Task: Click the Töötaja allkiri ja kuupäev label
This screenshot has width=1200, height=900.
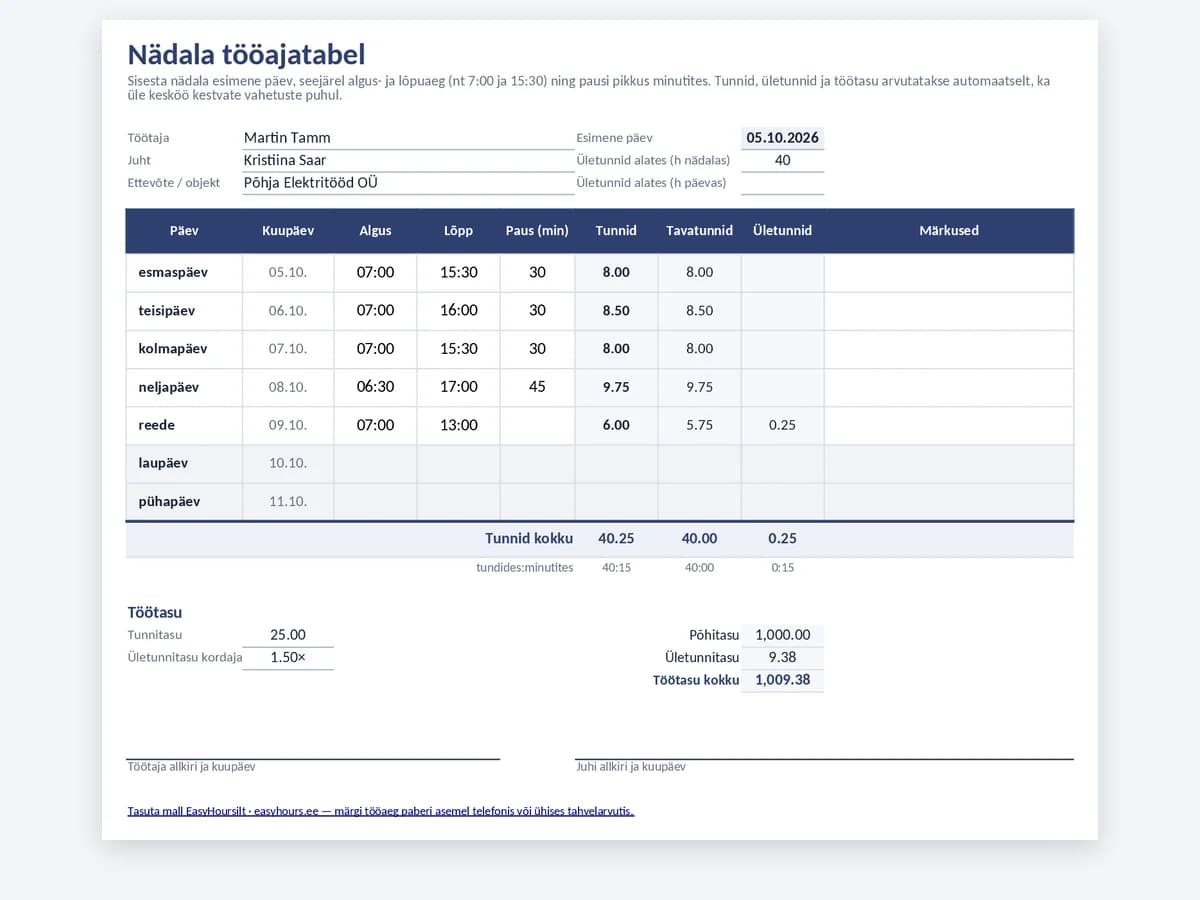Action: pos(191,767)
